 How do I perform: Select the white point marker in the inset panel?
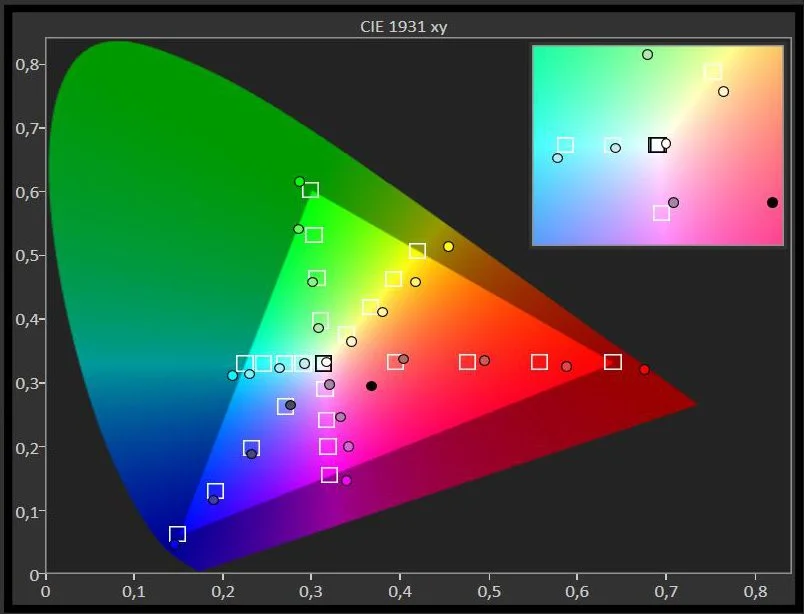coord(660,144)
